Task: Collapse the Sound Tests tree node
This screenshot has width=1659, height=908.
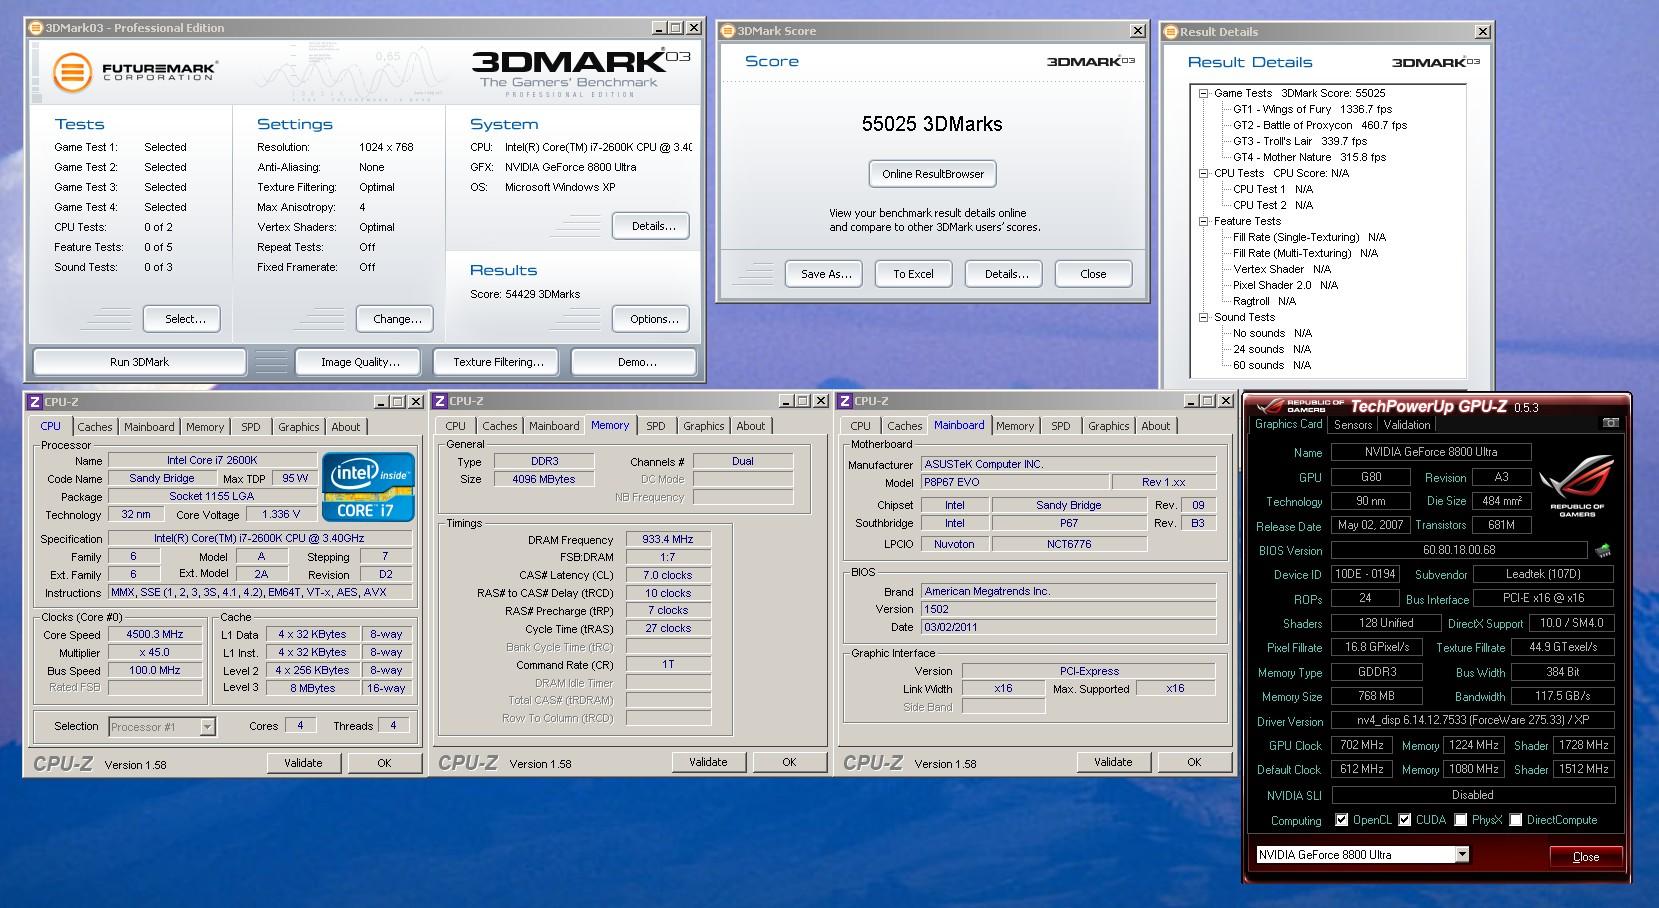Action: coord(1204,317)
